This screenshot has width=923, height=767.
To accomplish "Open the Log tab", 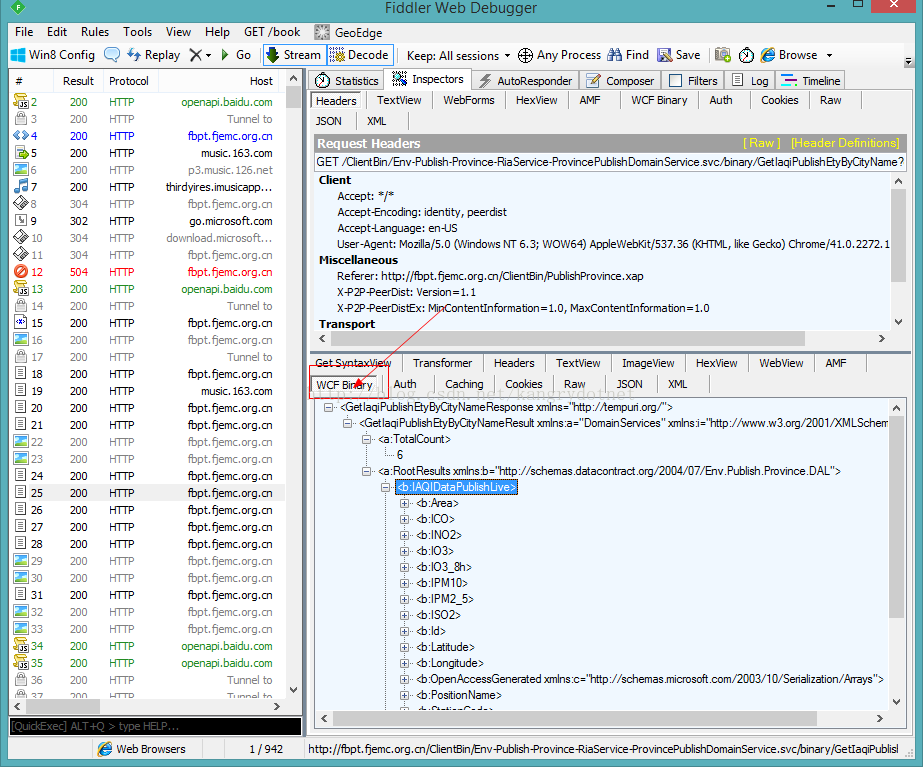I will click(x=750, y=81).
